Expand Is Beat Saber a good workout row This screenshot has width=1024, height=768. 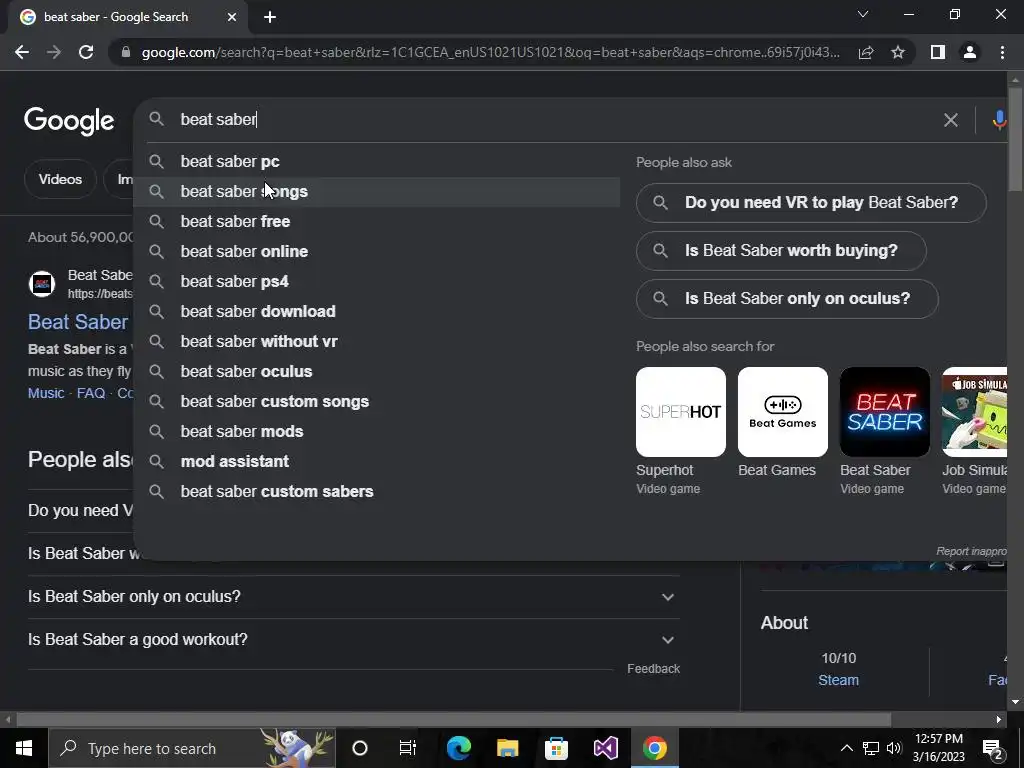click(353, 640)
